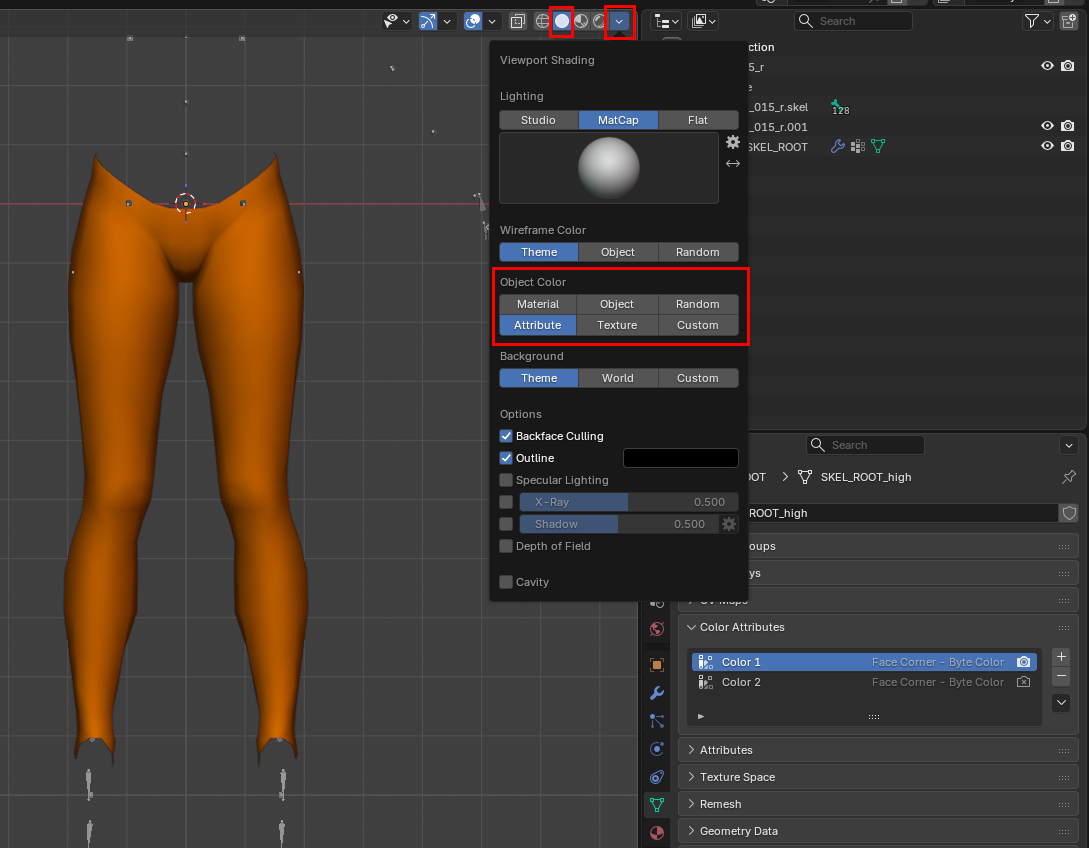This screenshot has width=1089, height=848.
Task: Open the Object Data mesh tab
Action: click(x=656, y=805)
